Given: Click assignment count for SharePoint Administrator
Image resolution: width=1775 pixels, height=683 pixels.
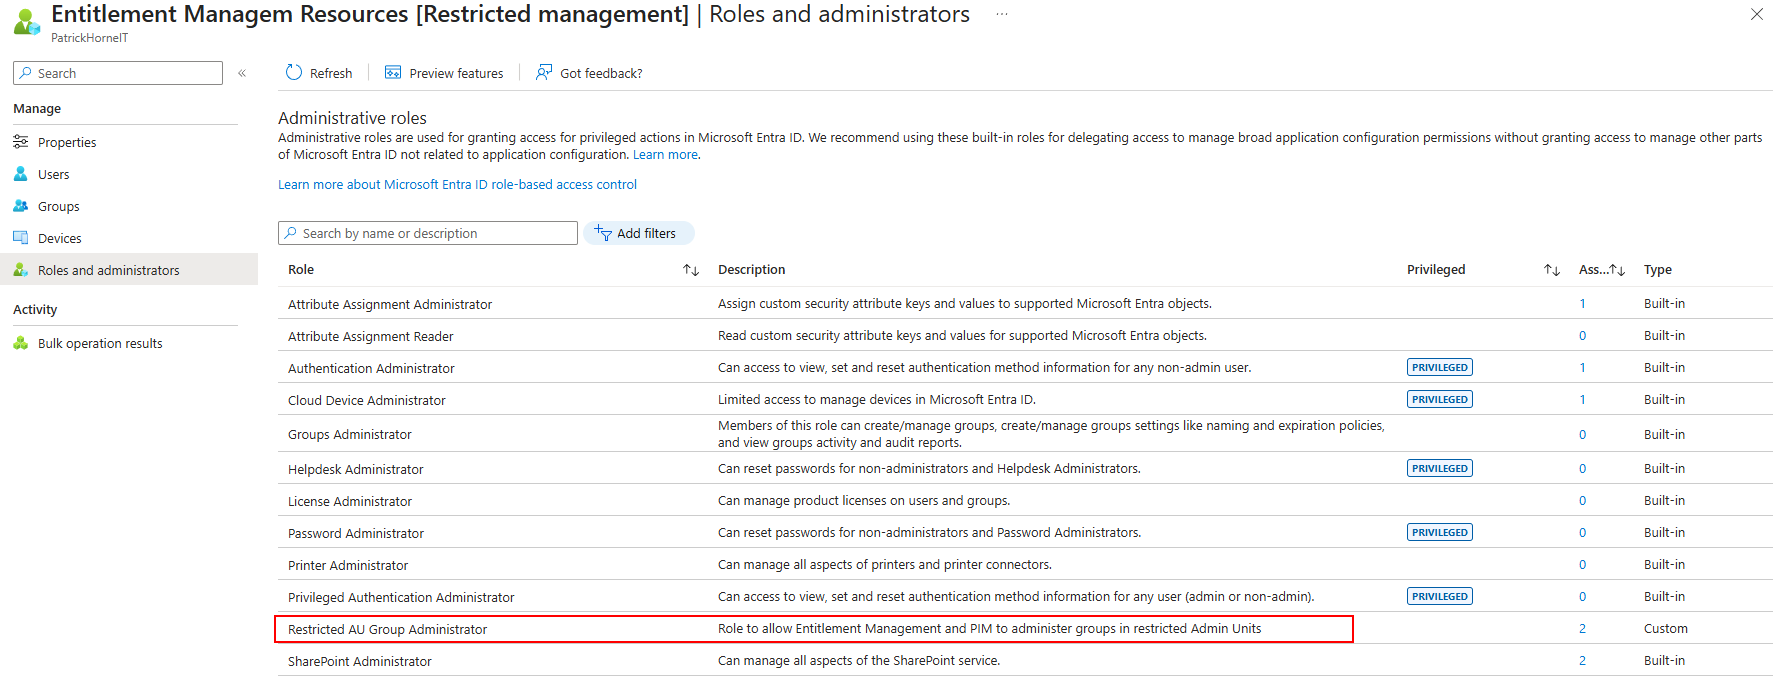Looking at the screenshot, I should pos(1582,661).
